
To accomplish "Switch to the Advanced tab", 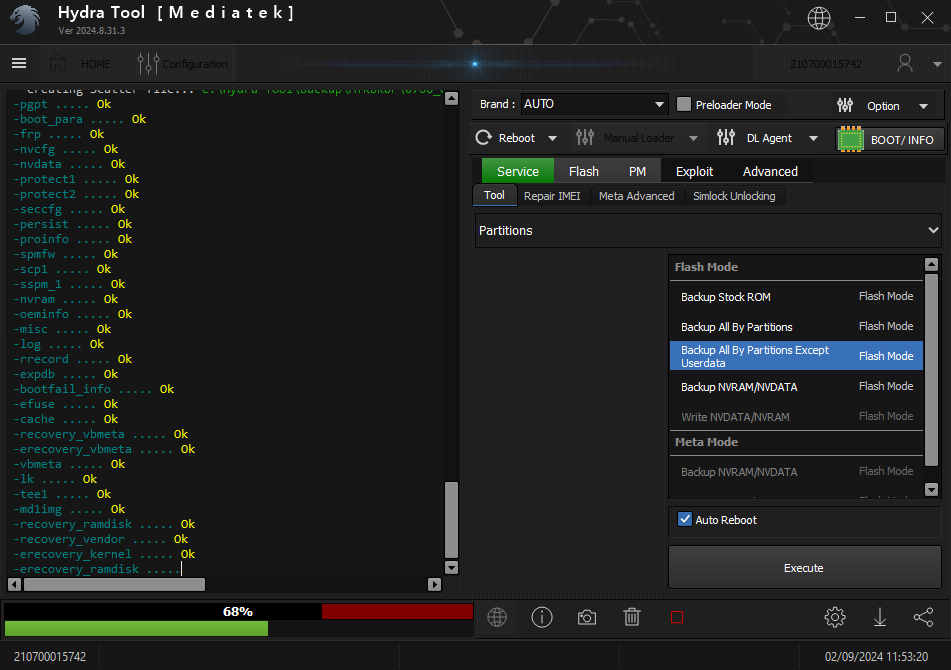I will [770, 171].
